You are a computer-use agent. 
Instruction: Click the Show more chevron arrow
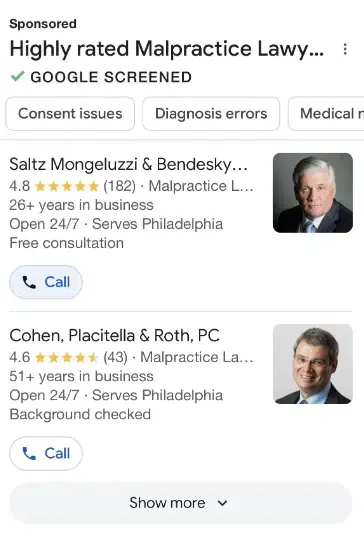pyautogui.click(x=223, y=503)
